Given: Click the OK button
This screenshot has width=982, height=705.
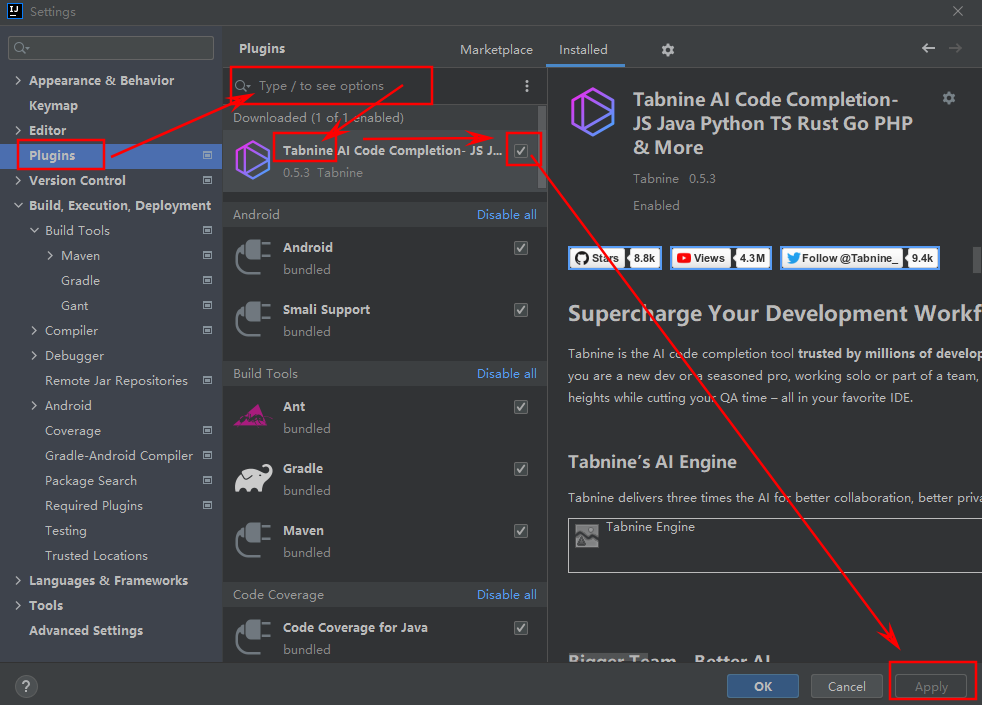Looking at the screenshot, I should pos(763,686).
